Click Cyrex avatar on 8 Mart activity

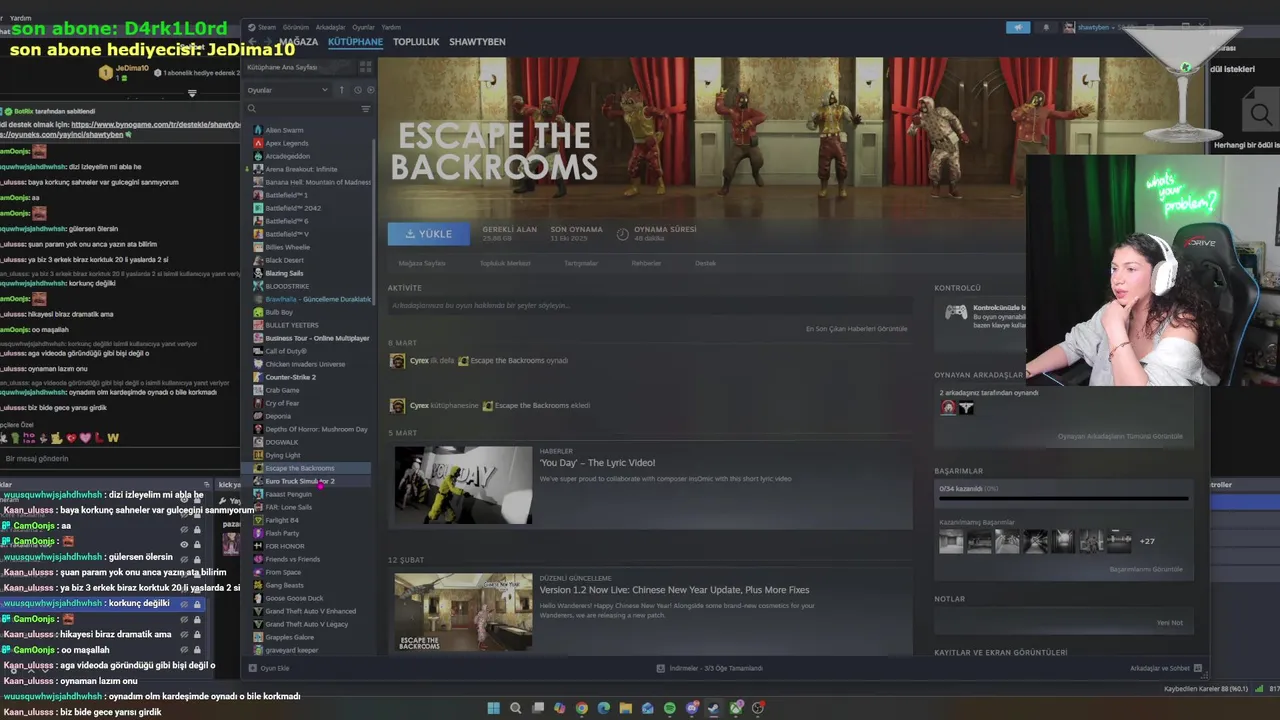click(x=397, y=360)
